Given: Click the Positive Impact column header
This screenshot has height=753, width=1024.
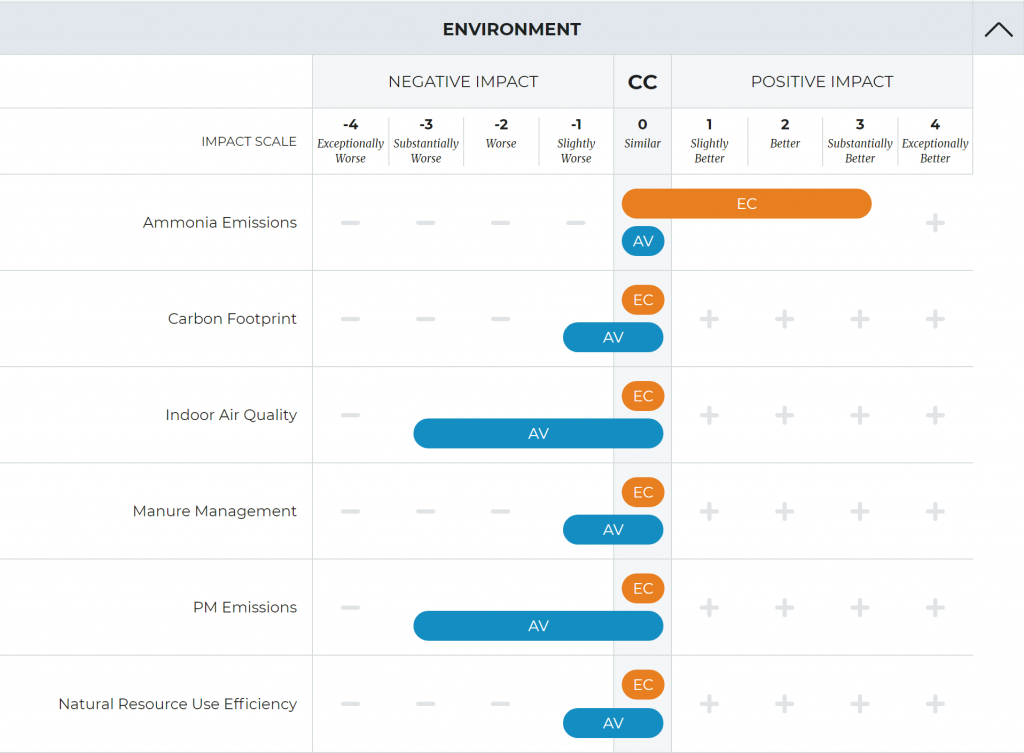Looking at the screenshot, I should click(821, 82).
